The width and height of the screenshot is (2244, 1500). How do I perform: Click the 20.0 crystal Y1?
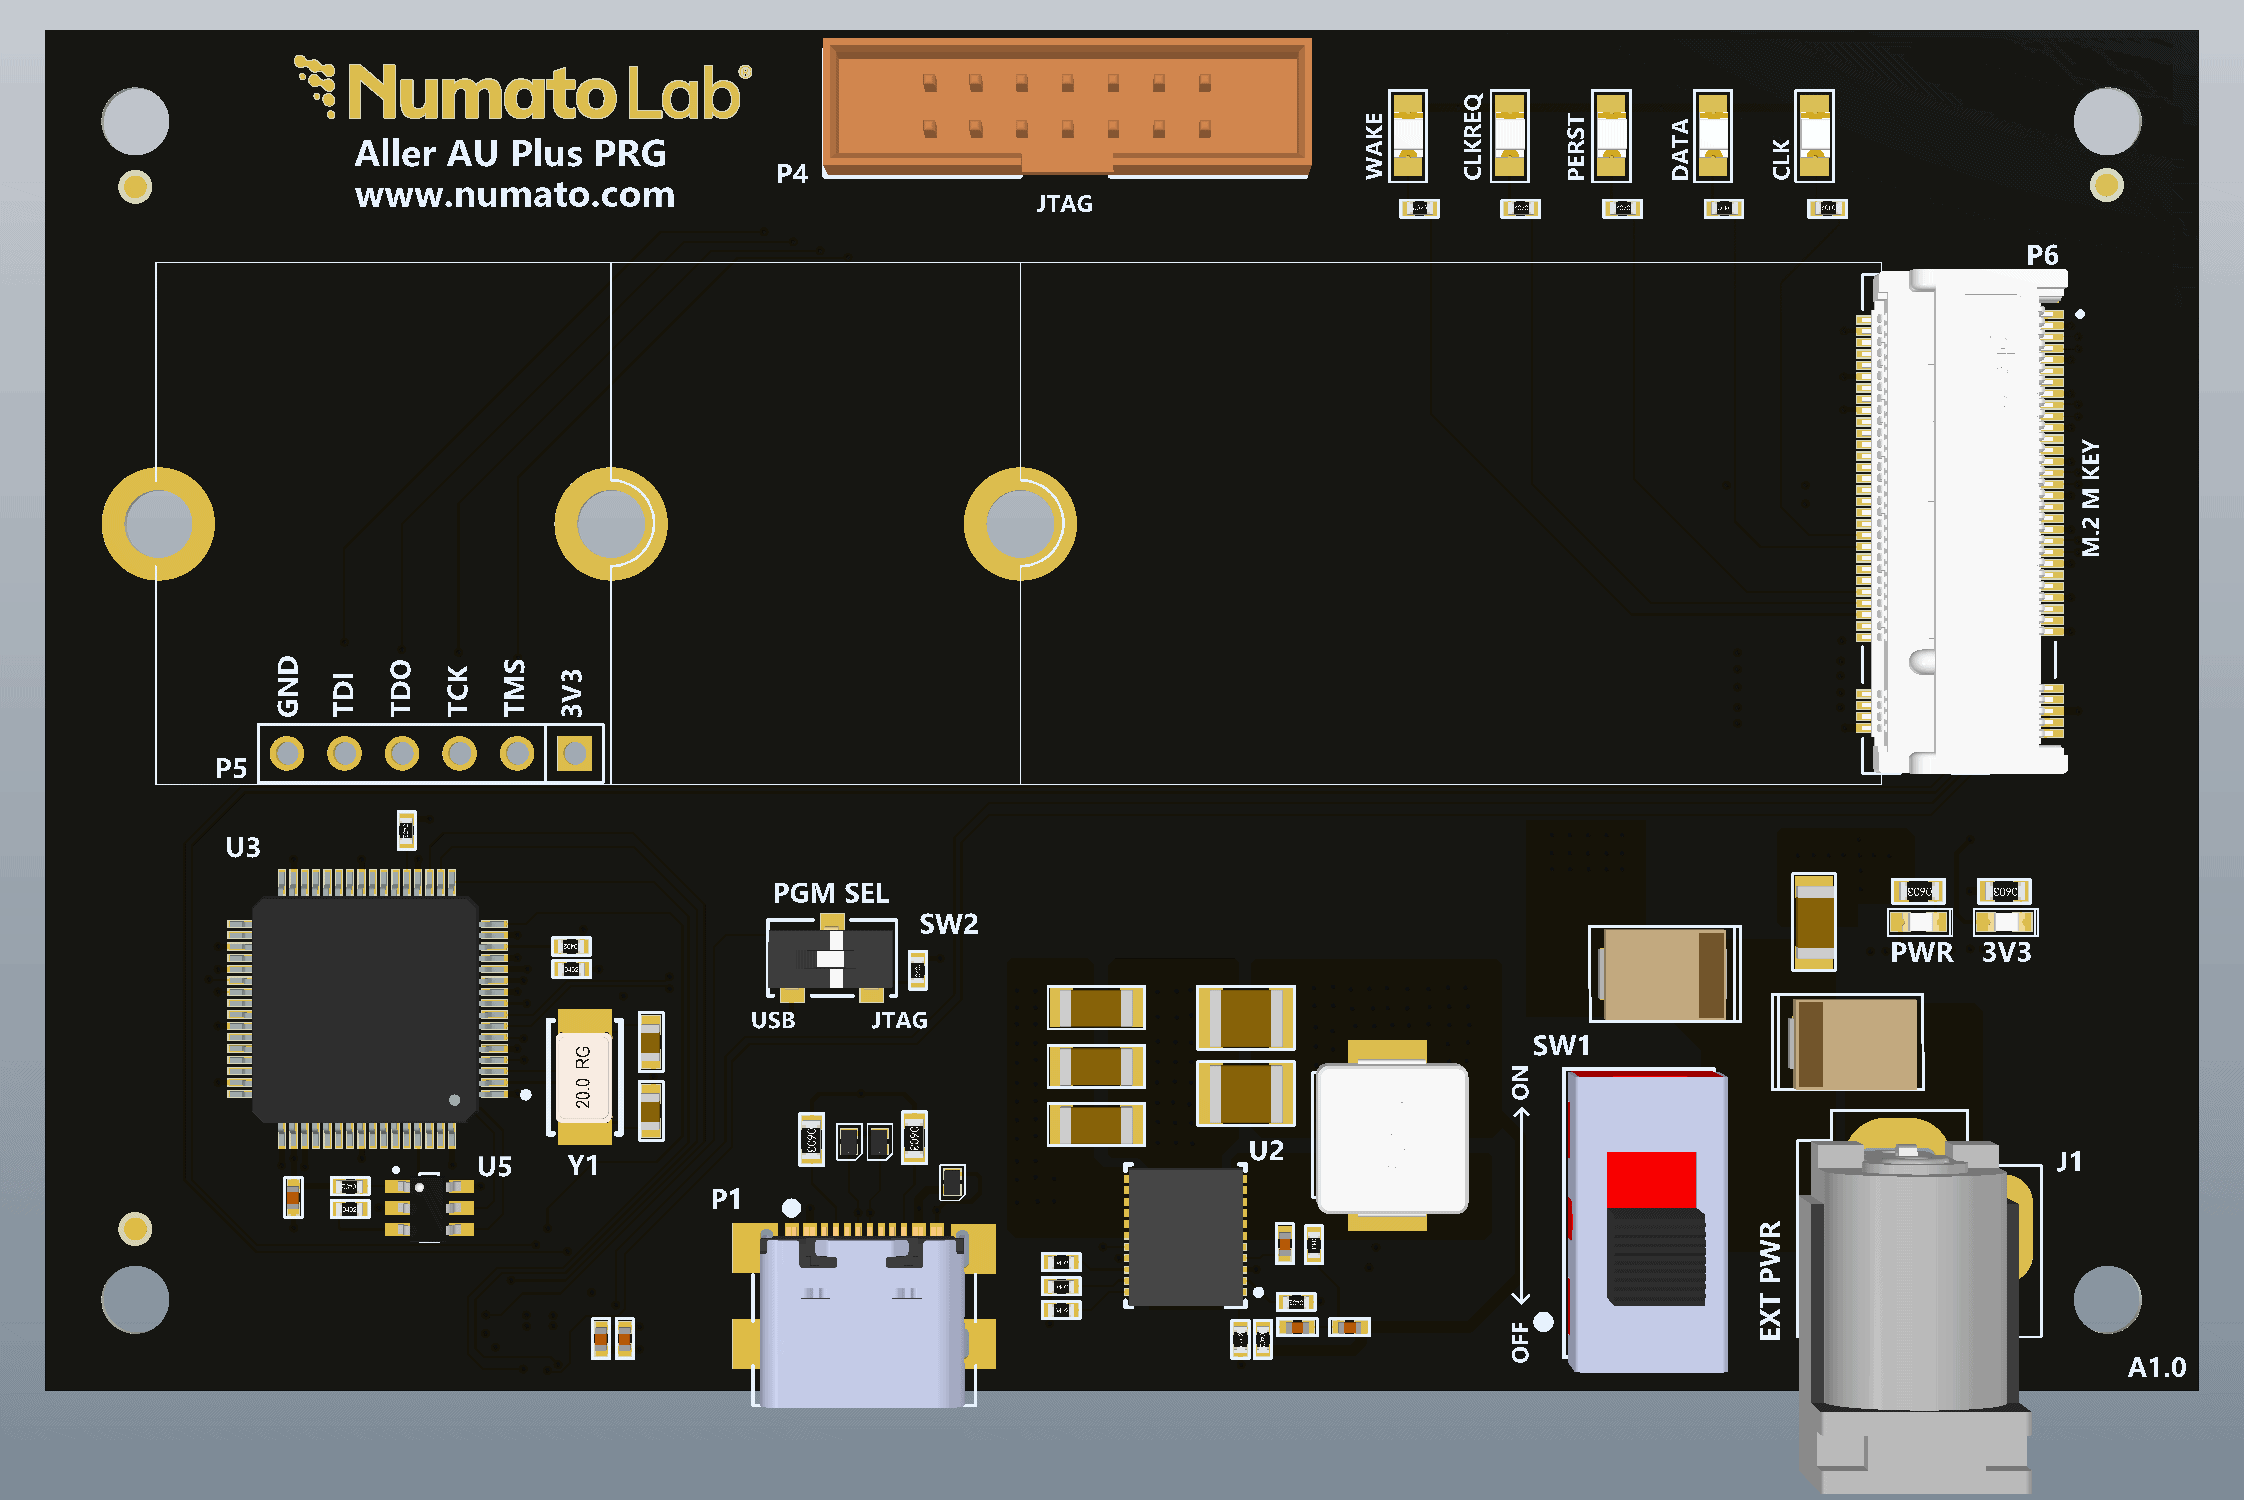tap(584, 1078)
